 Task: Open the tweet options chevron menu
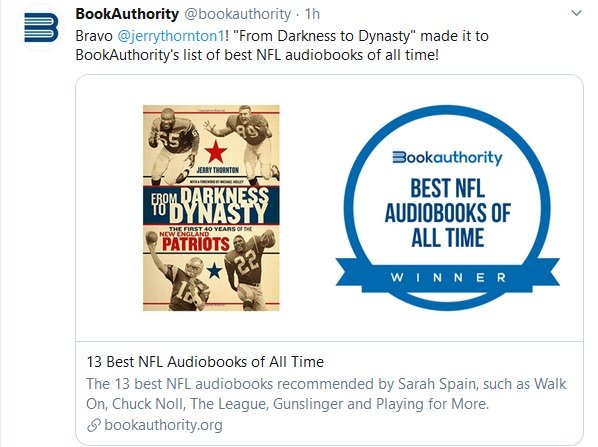pyautogui.click(x=576, y=13)
